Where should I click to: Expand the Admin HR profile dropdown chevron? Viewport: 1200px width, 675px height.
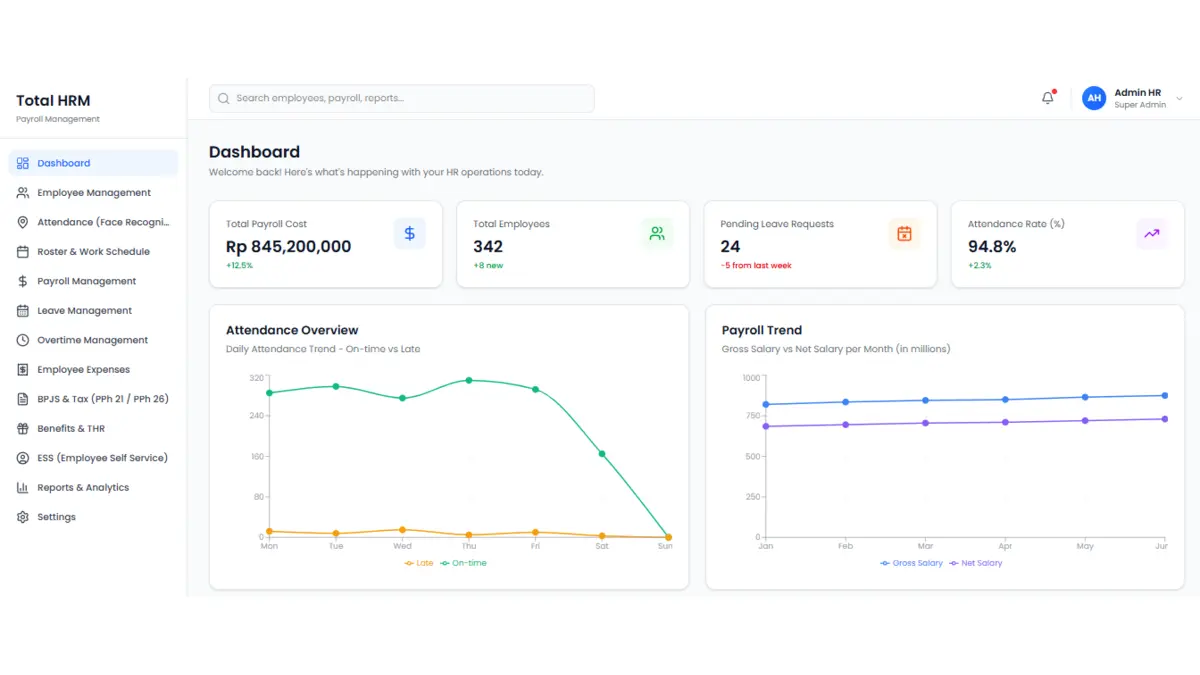click(x=1179, y=99)
